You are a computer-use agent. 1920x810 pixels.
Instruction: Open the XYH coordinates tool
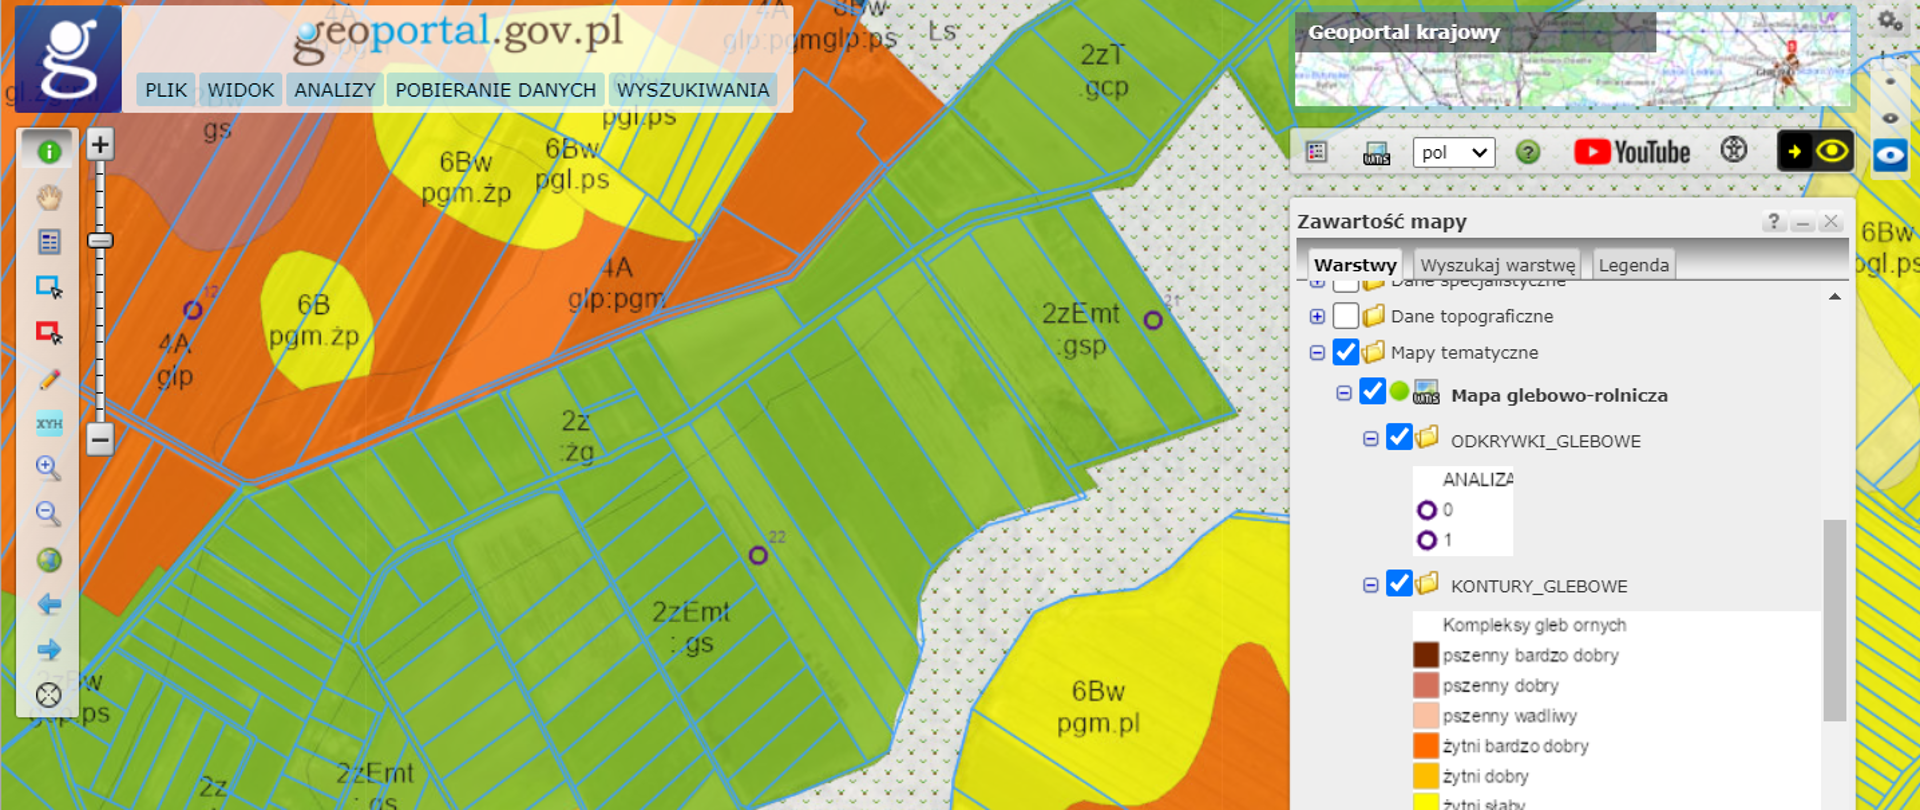click(x=49, y=423)
